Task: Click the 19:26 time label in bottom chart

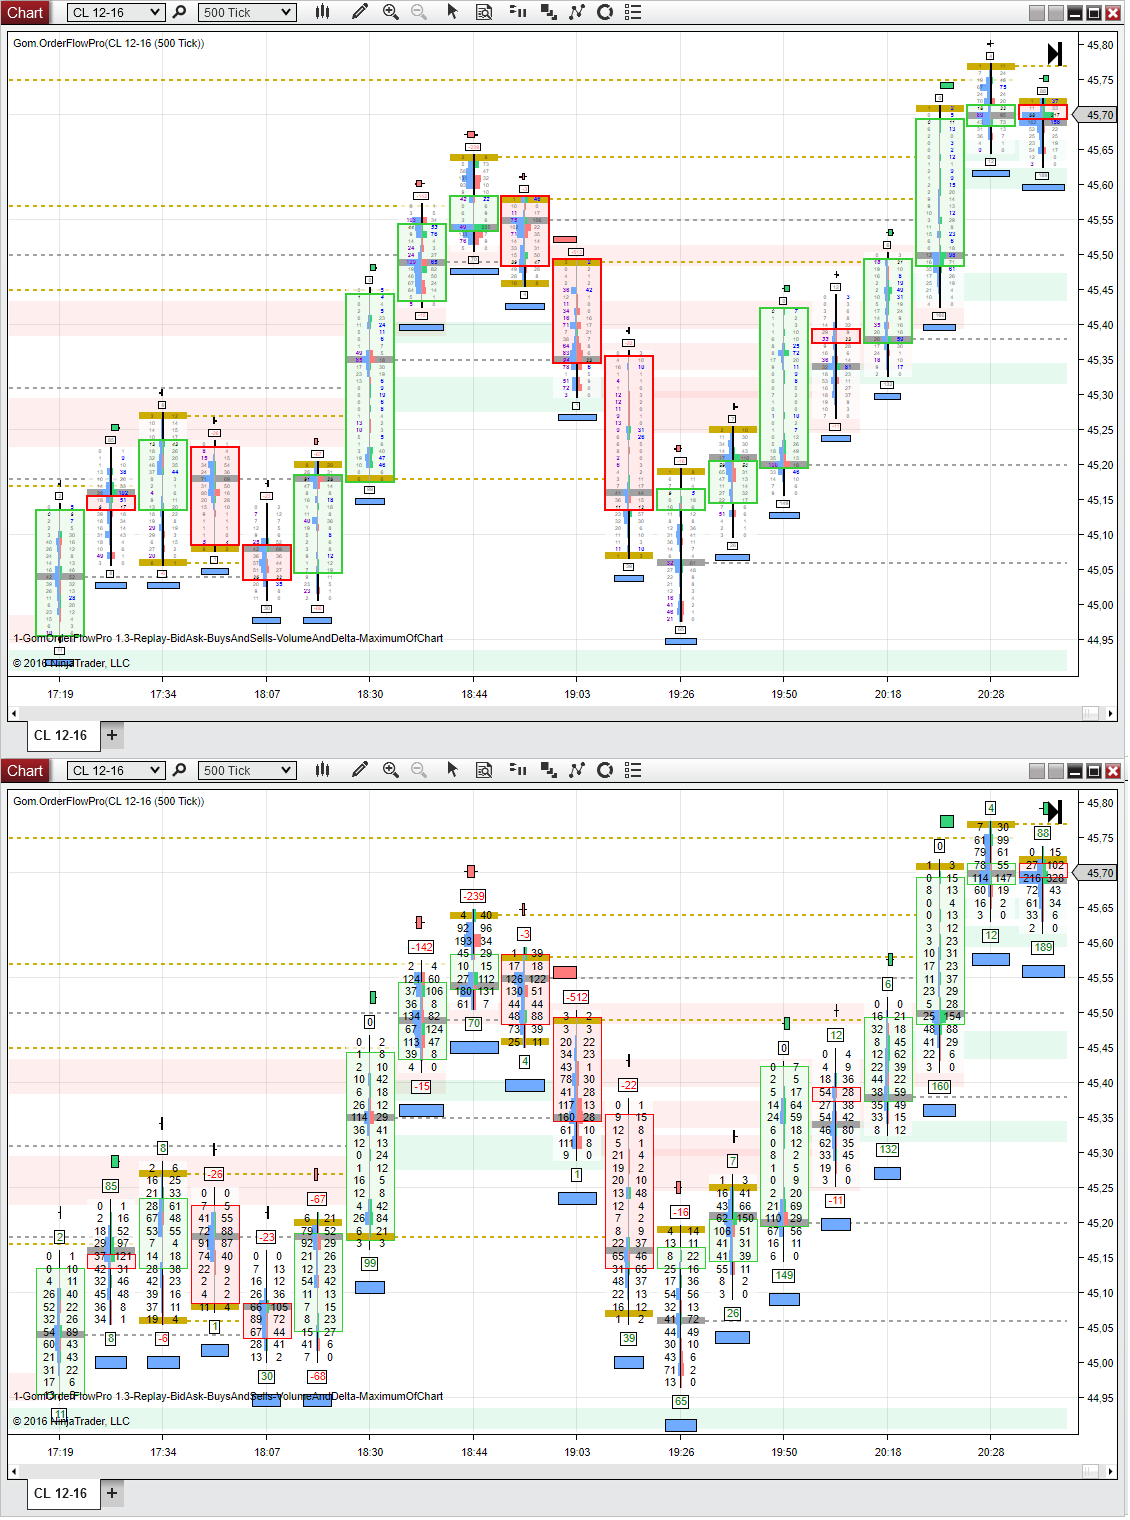Action: click(x=681, y=1452)
